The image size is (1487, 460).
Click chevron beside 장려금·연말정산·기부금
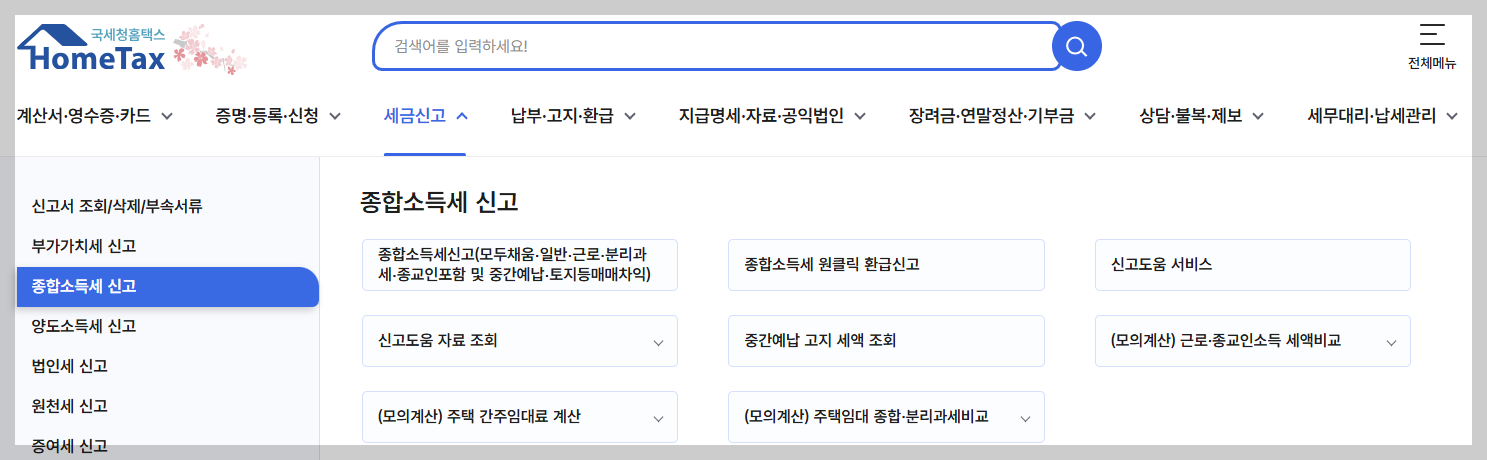(1090, 116)
